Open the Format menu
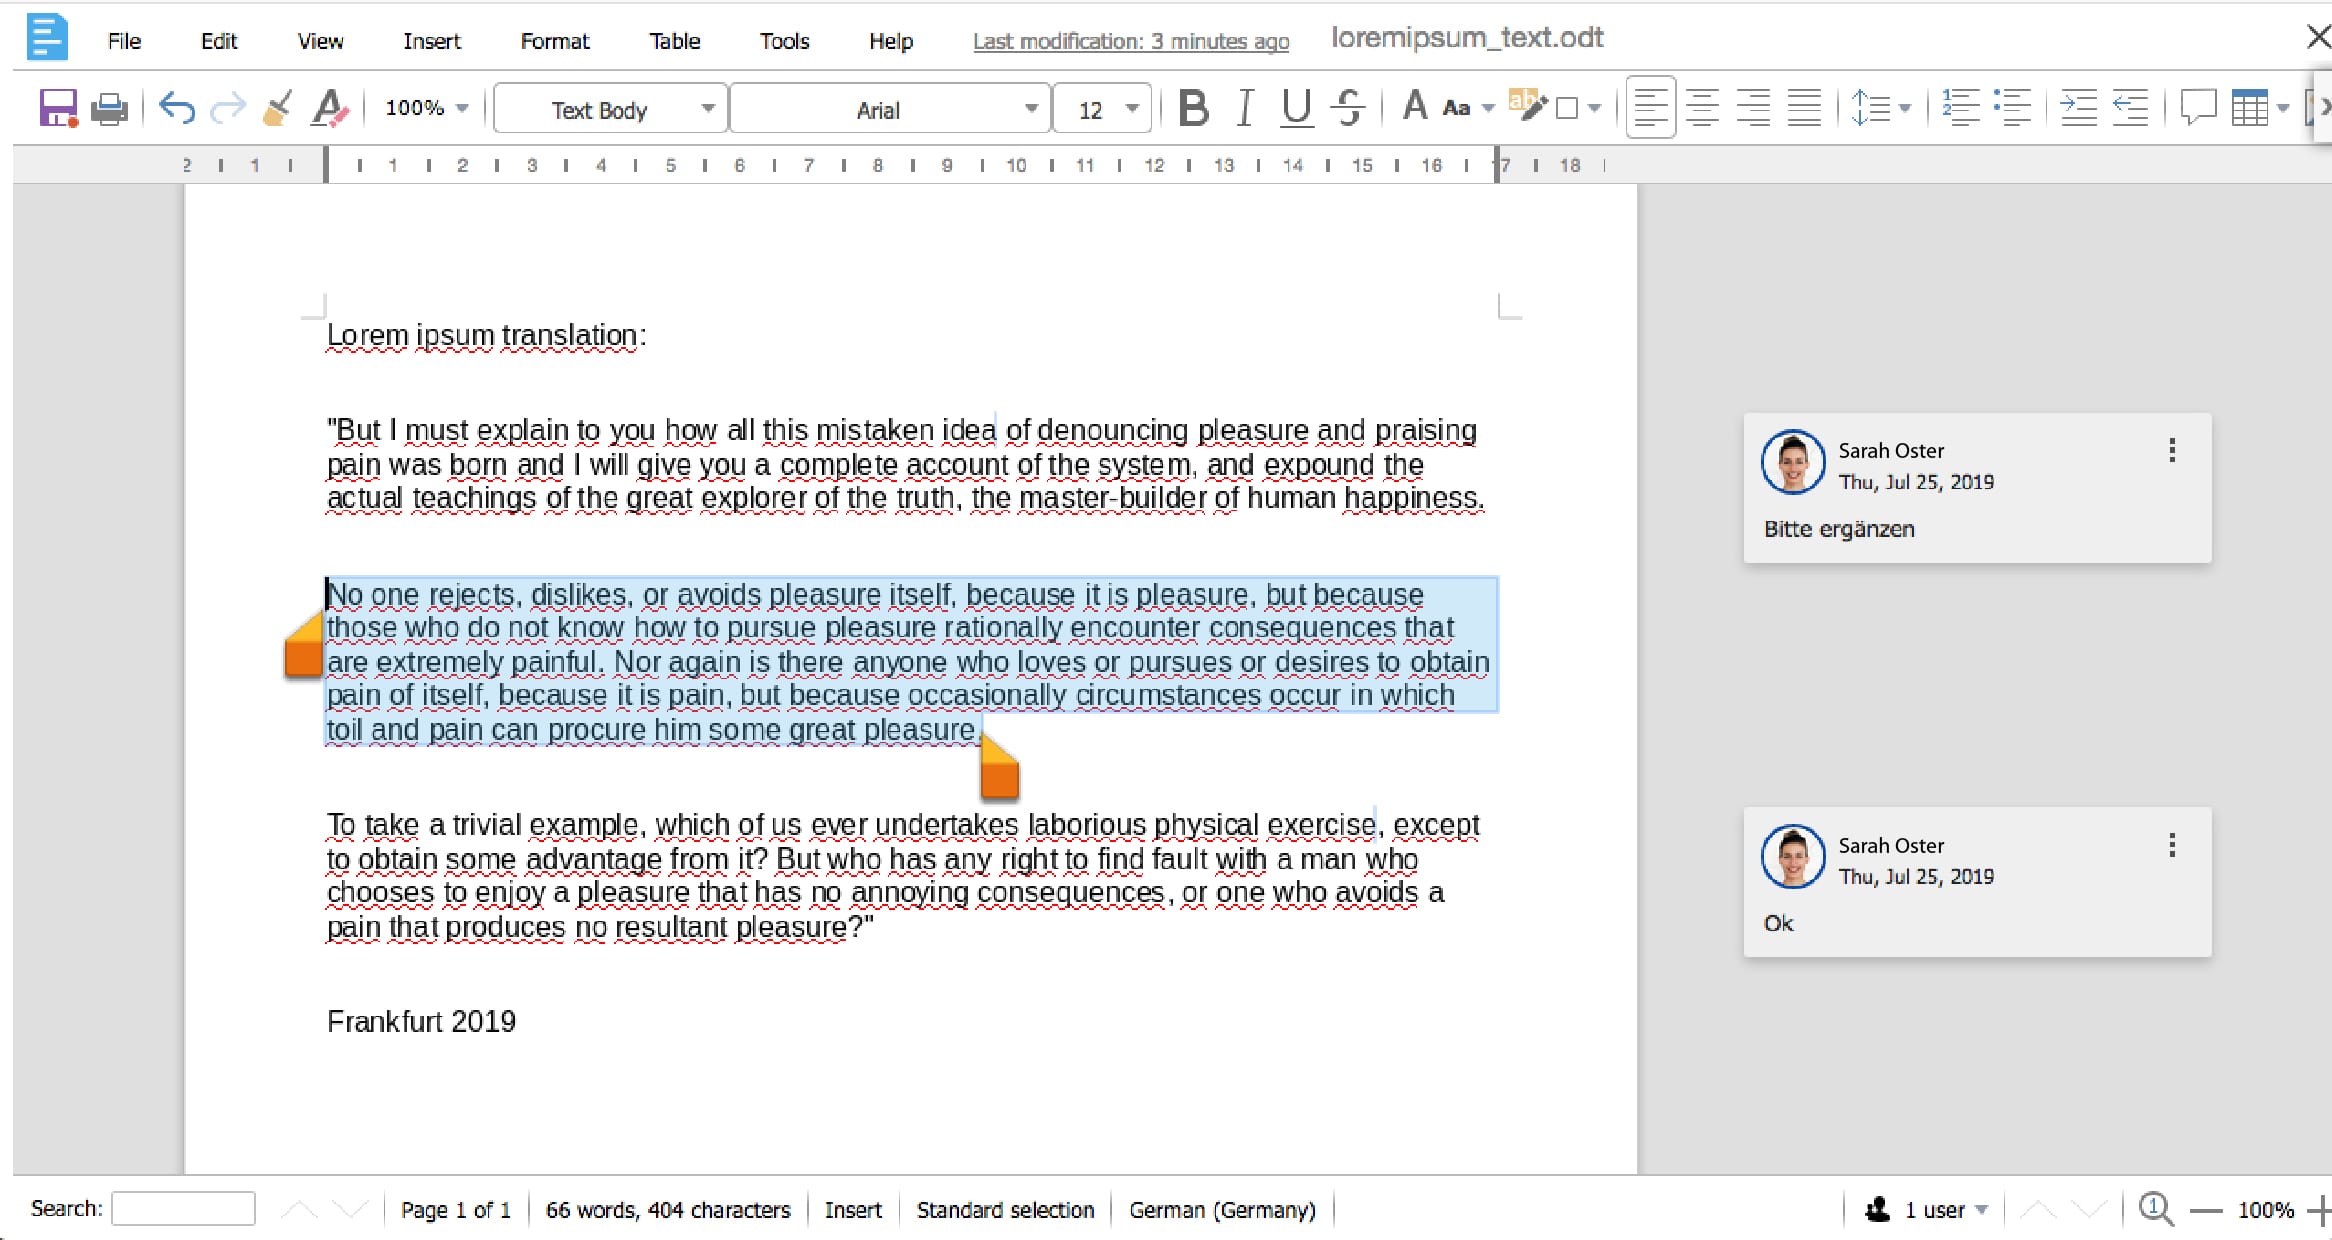This screenshot has width=2332, height=1240. (554, 41)
